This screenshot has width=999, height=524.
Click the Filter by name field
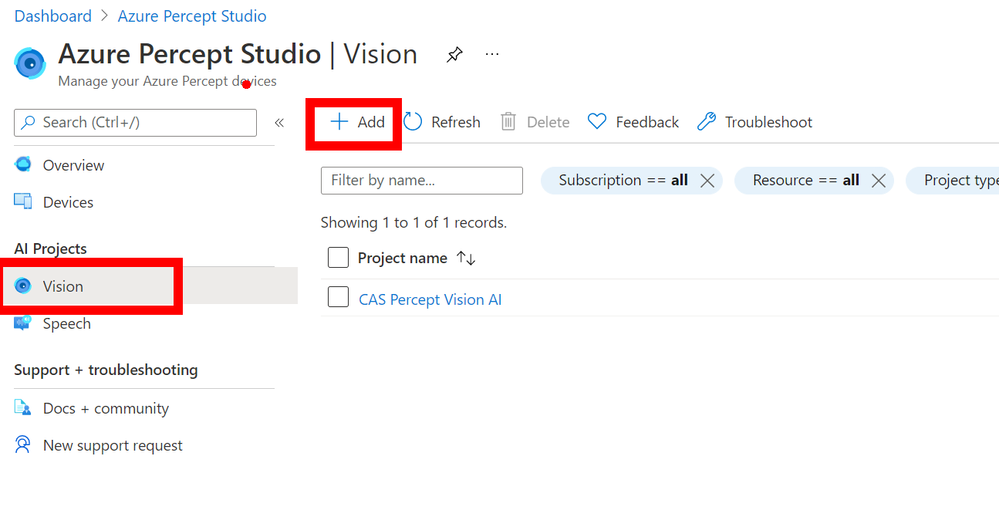[x=421, y=181]
